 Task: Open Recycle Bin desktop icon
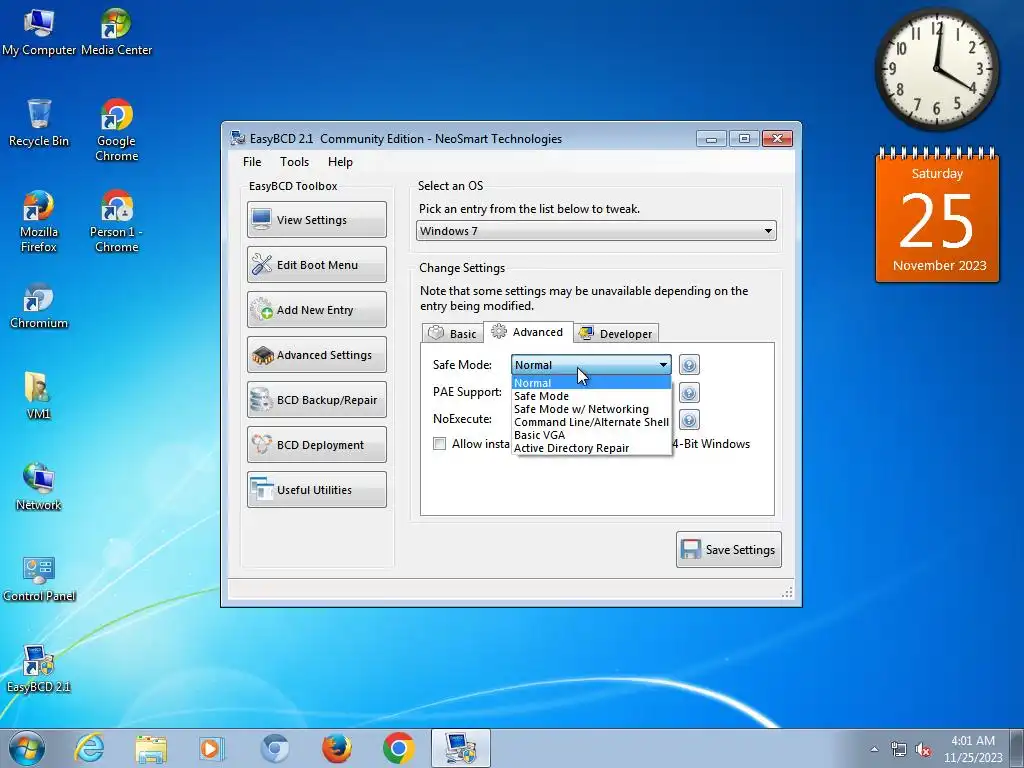click(x=39, y=123)
